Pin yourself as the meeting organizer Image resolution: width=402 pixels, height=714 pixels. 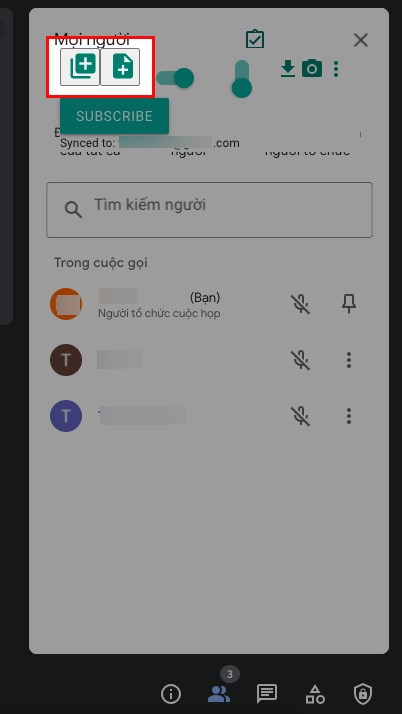click(x=349, y=304)
